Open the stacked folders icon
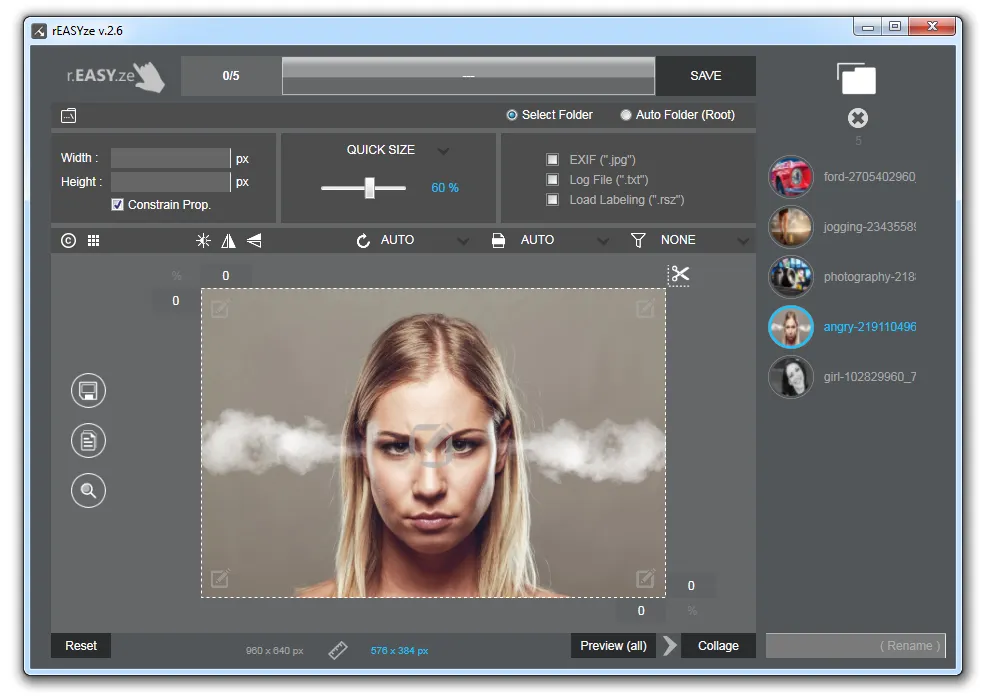 click(856, 78)
